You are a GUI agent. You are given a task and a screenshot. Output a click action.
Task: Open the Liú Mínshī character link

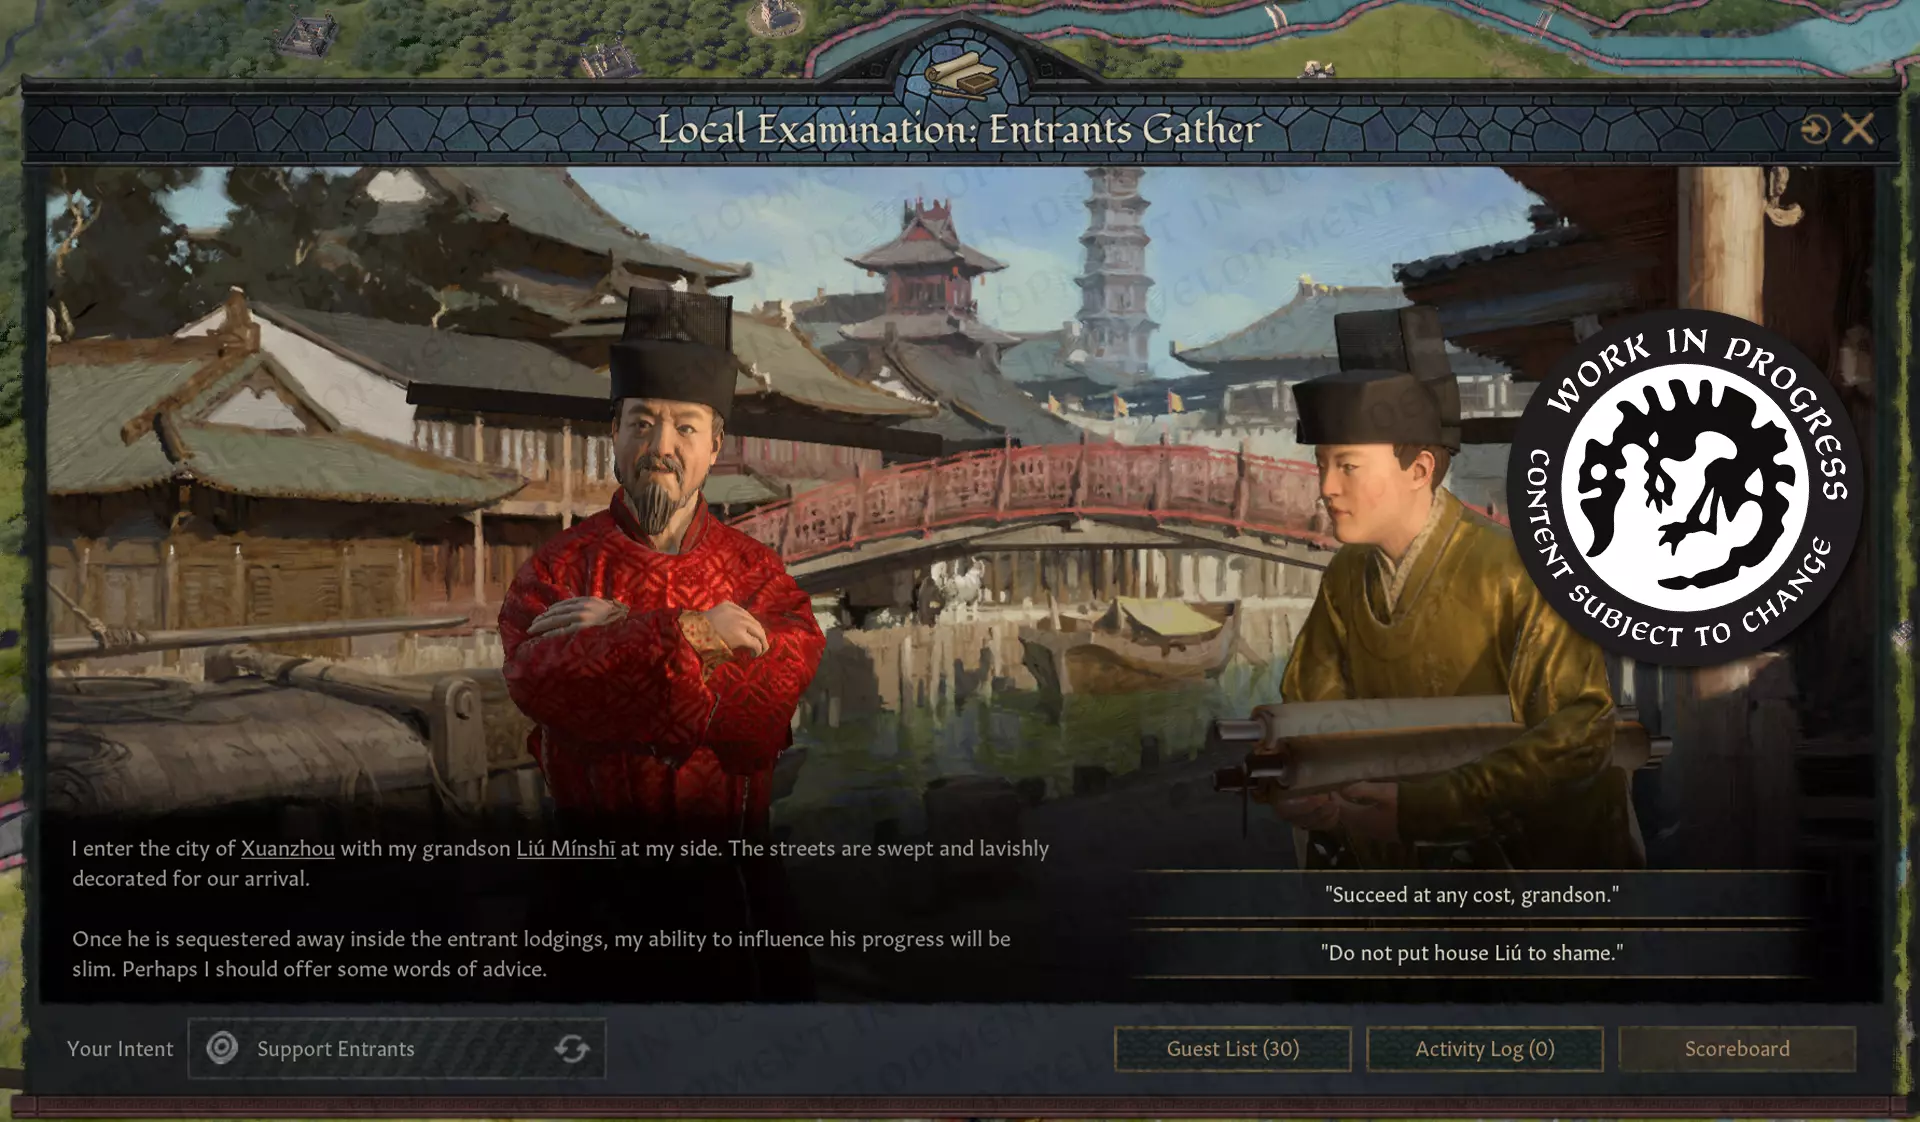pyautogui.click(x=566, y=848)
